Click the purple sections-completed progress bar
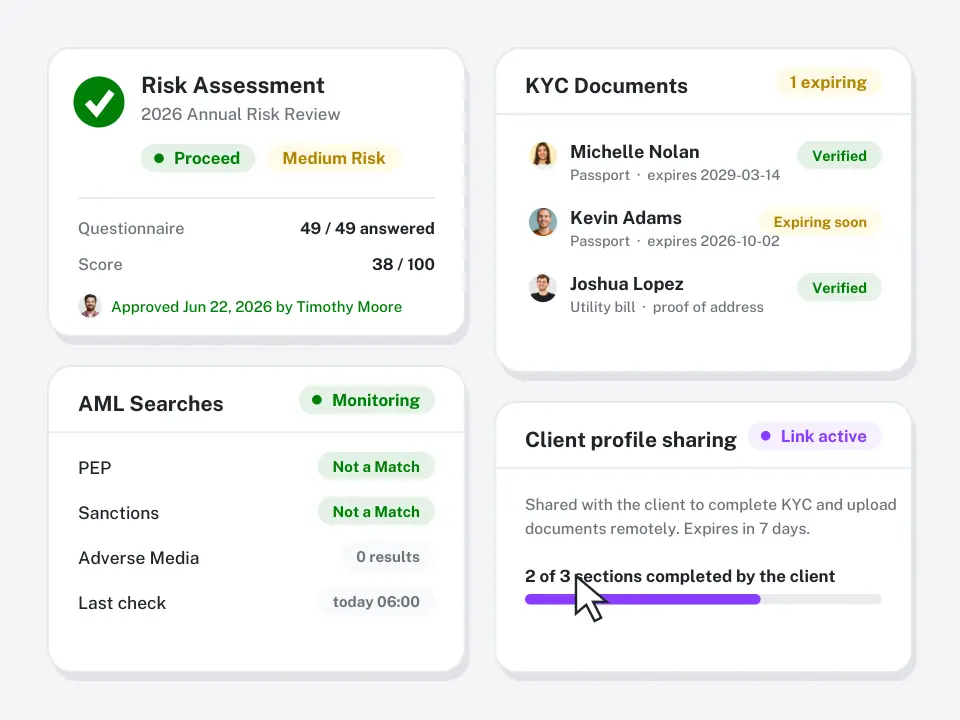 (x=703, y=599)
